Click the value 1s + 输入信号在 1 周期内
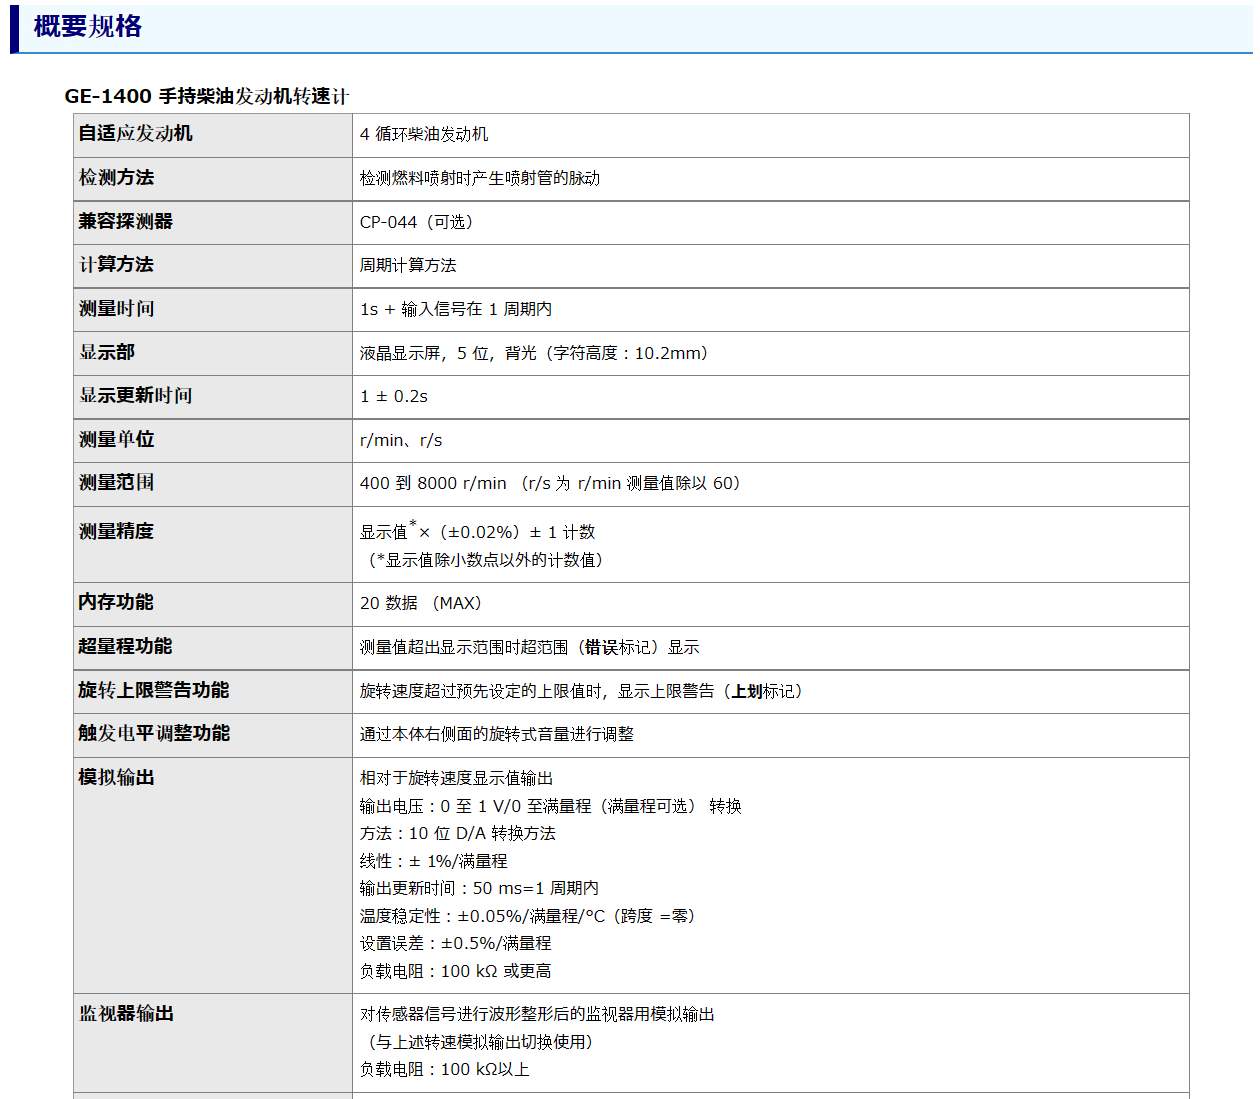The height and width of the screenshot is (1099, 1260). pos(456,309)
